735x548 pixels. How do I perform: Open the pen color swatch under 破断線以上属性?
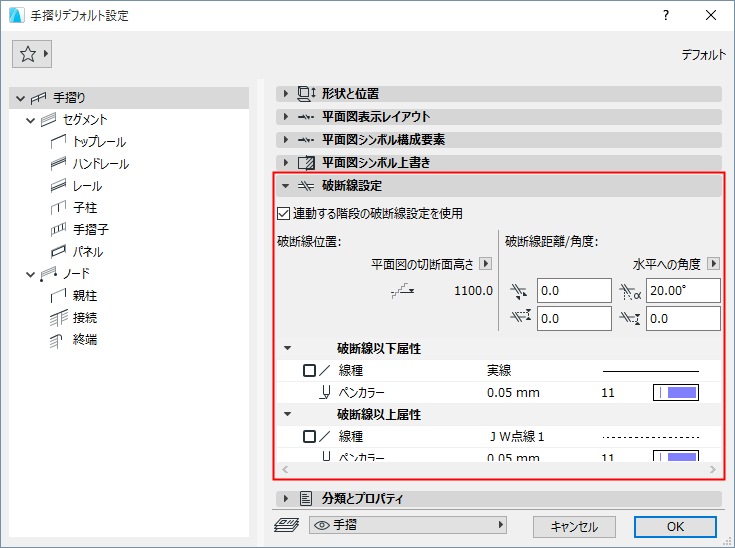click(676, 456)
